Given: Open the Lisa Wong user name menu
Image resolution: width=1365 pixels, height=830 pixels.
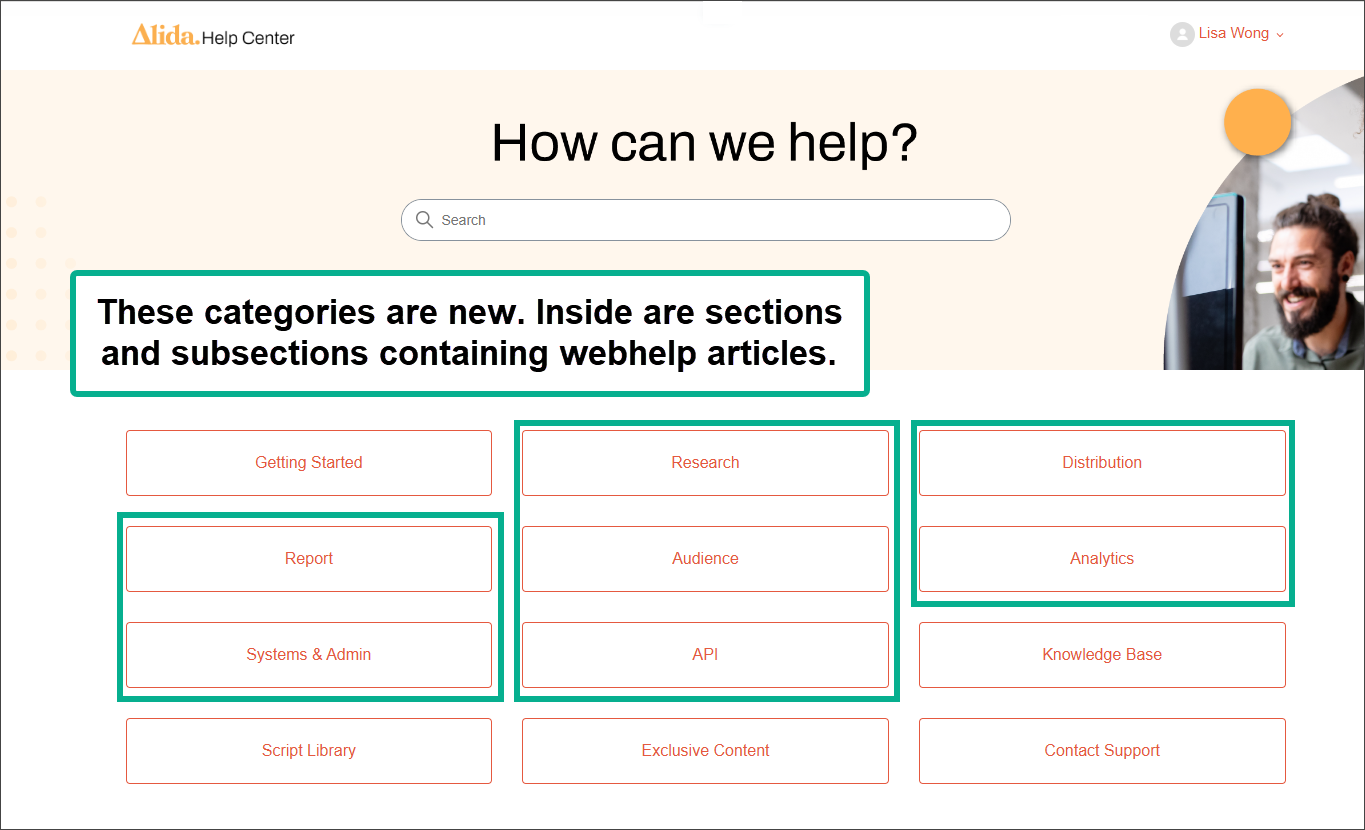Looking at the screenshot, I should [1233, 33].
